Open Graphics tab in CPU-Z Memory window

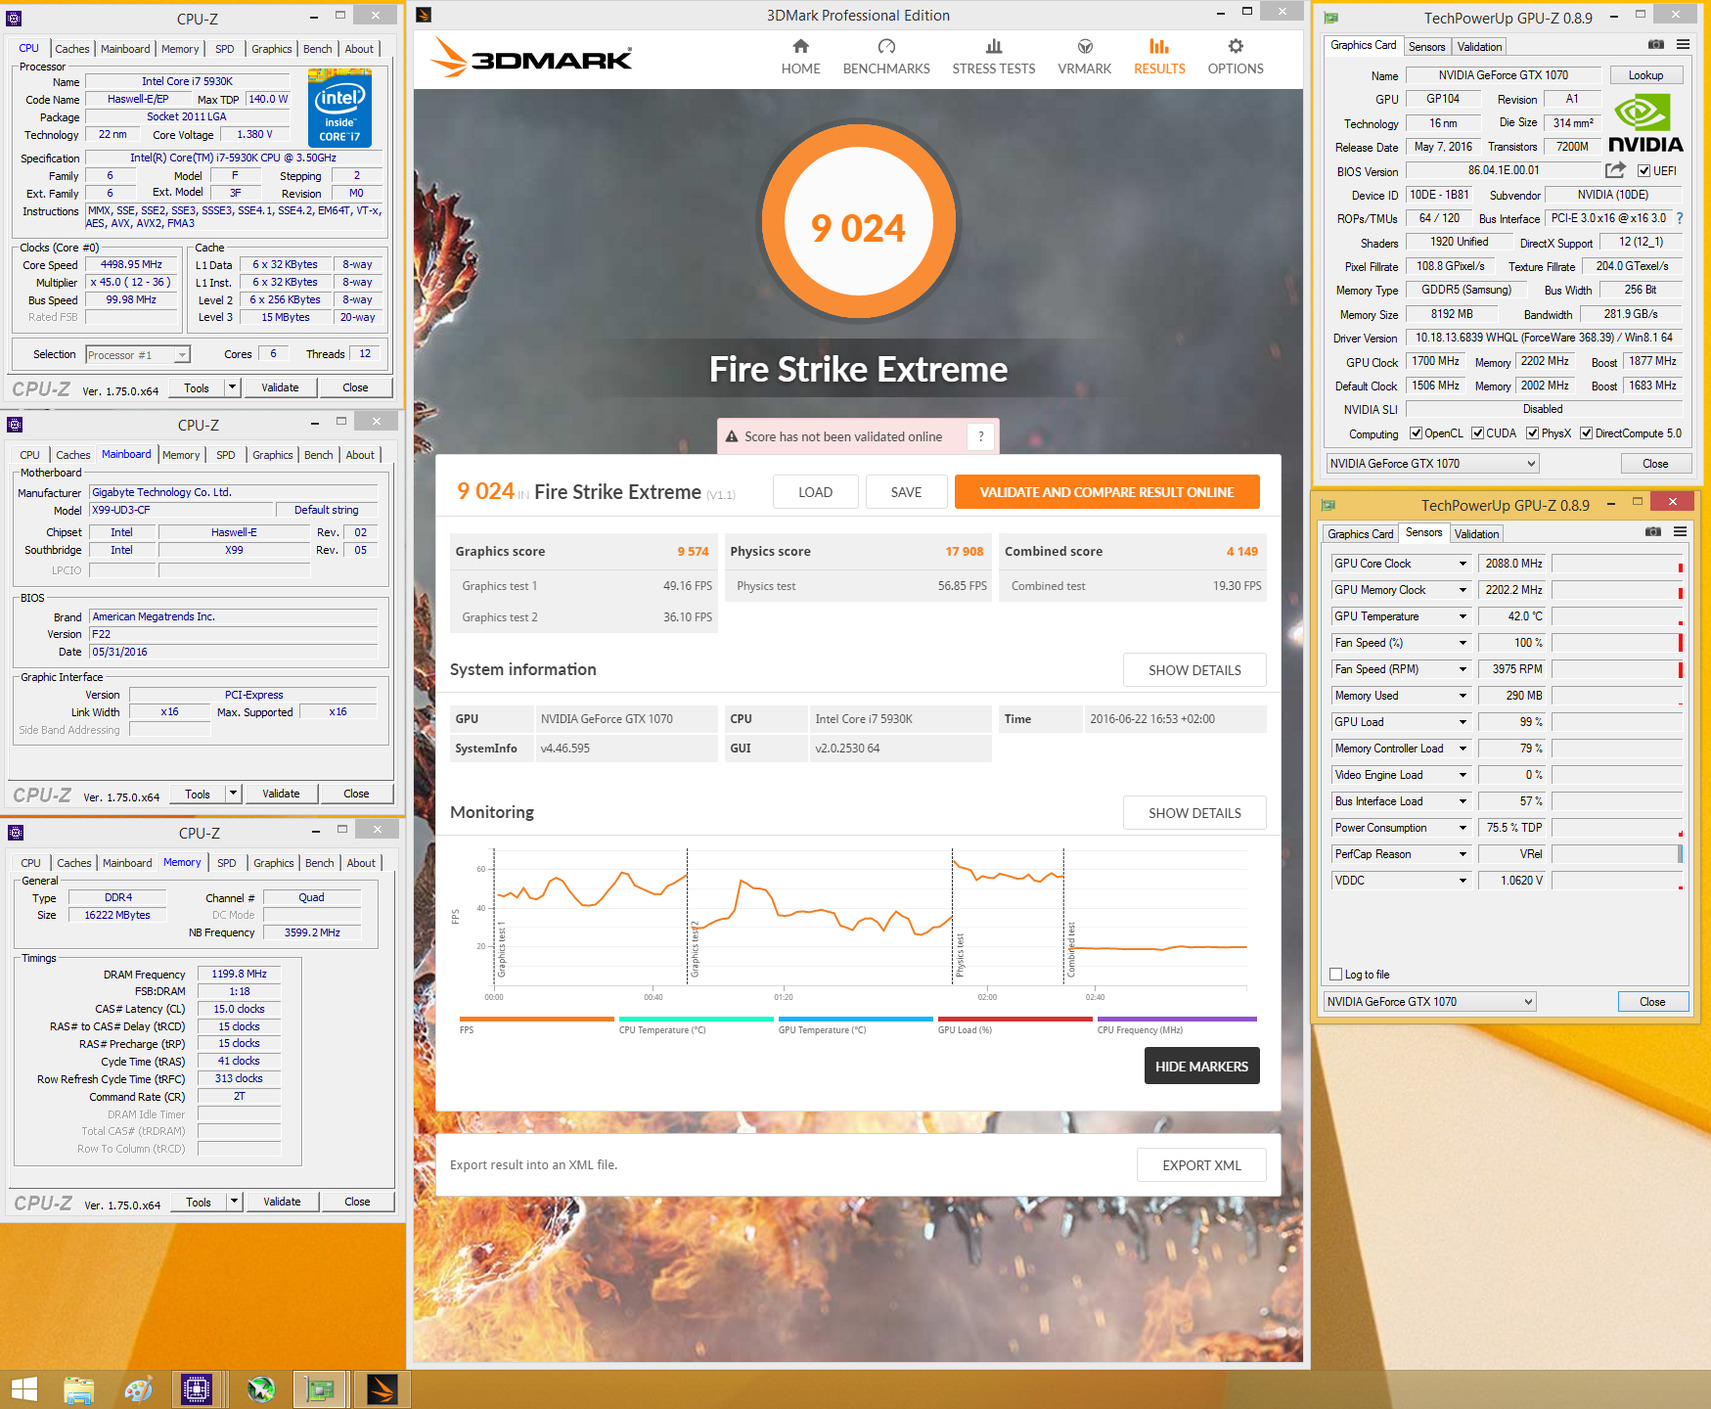274,863
